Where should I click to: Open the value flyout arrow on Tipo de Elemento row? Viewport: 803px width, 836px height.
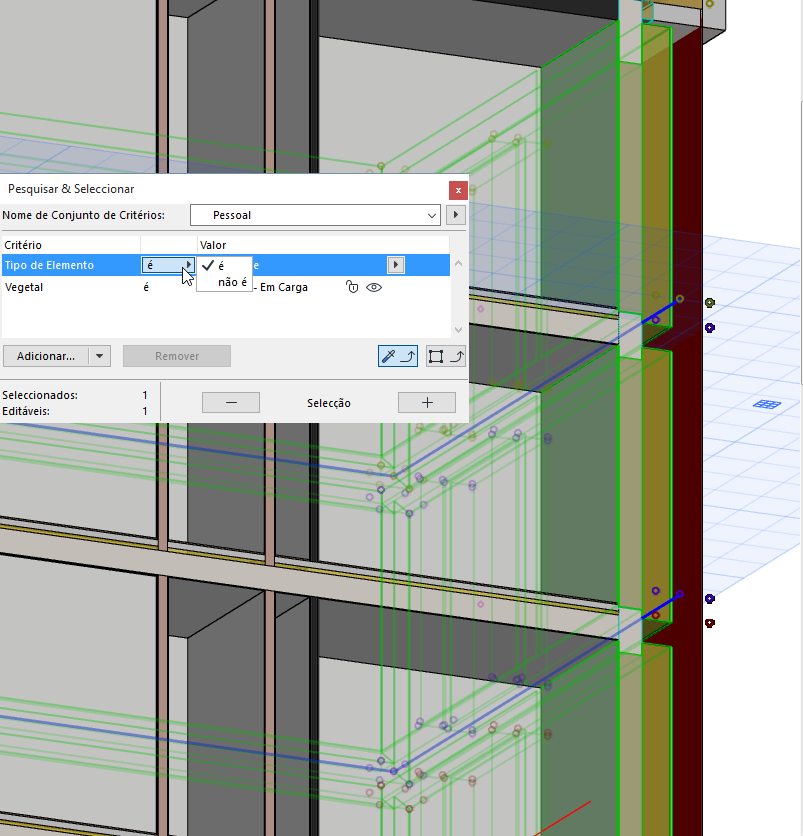[395, 264]
